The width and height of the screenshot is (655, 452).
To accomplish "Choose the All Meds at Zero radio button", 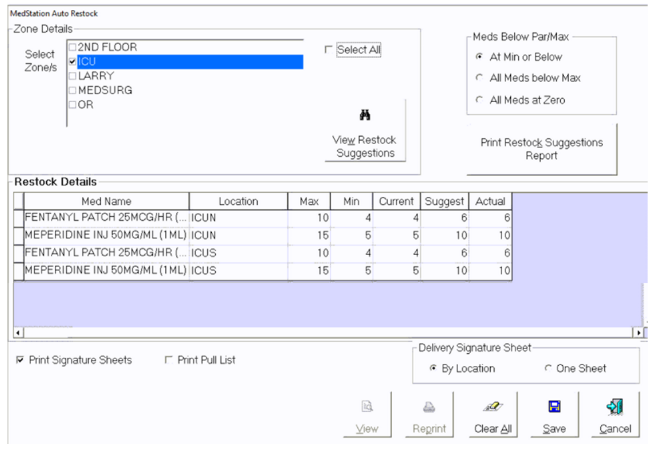I will click(480, 100).
